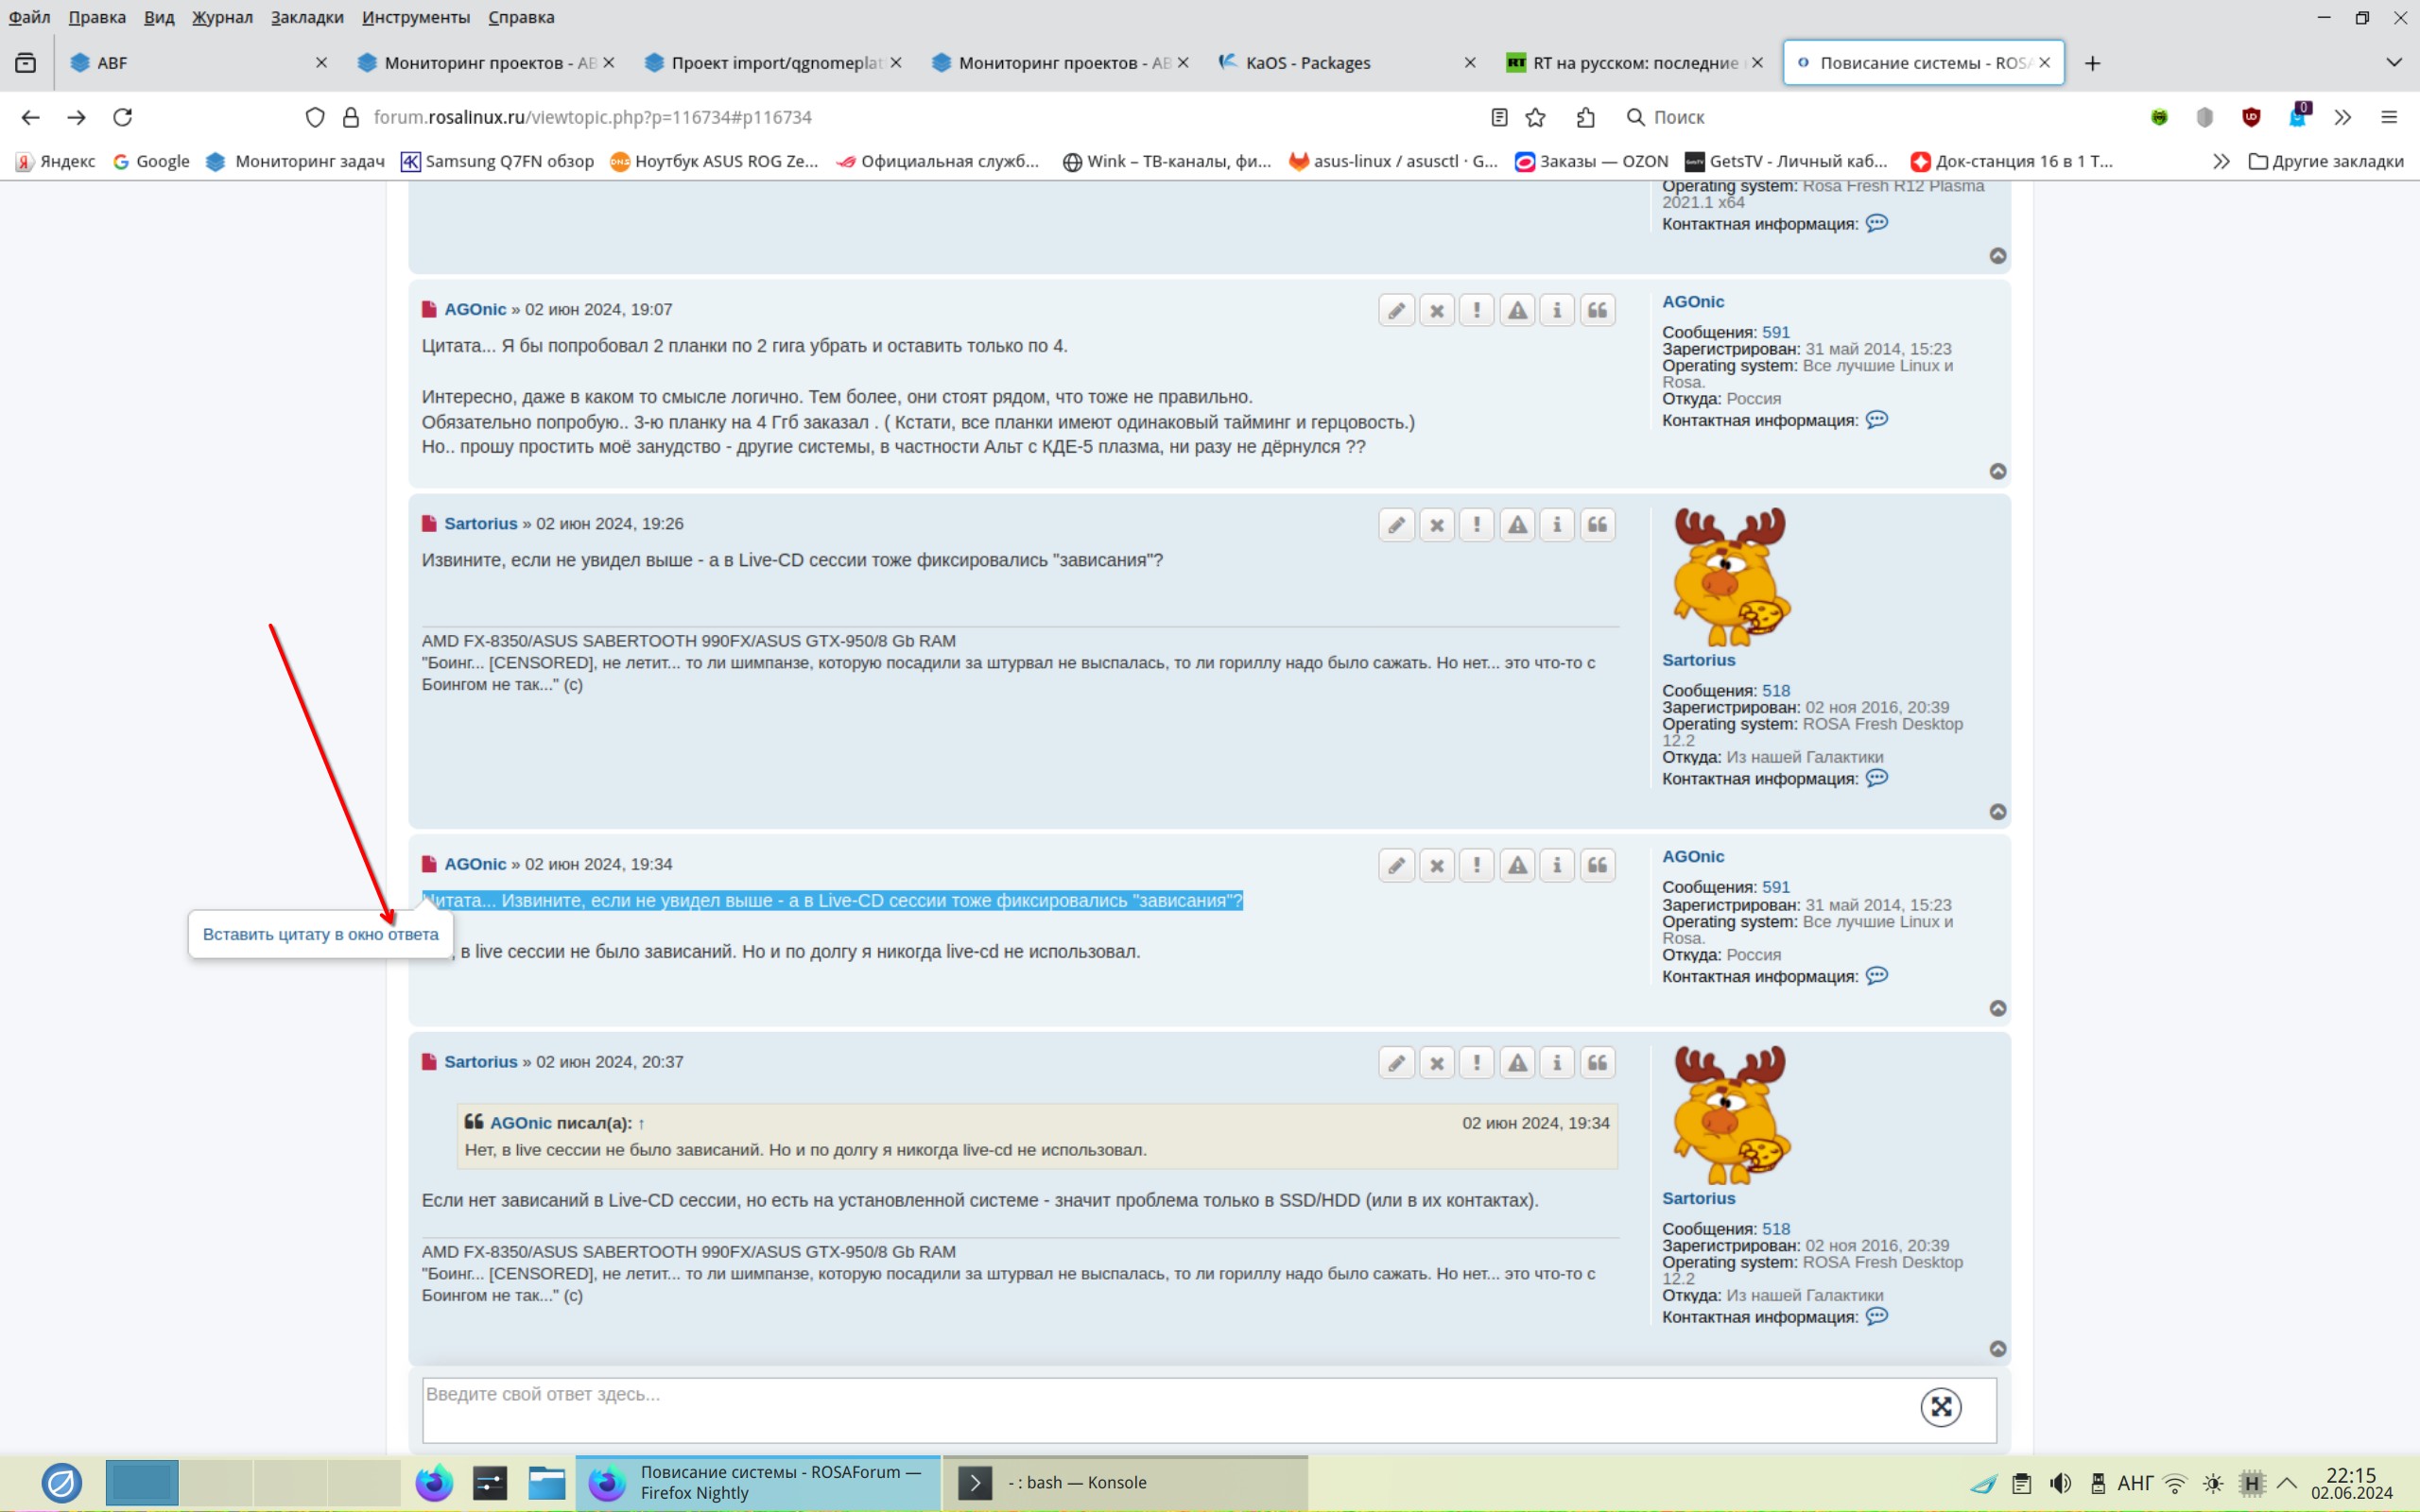Click info icon on AGOnic 19:34 post
The image size is (2420, 1512).
1557,865
